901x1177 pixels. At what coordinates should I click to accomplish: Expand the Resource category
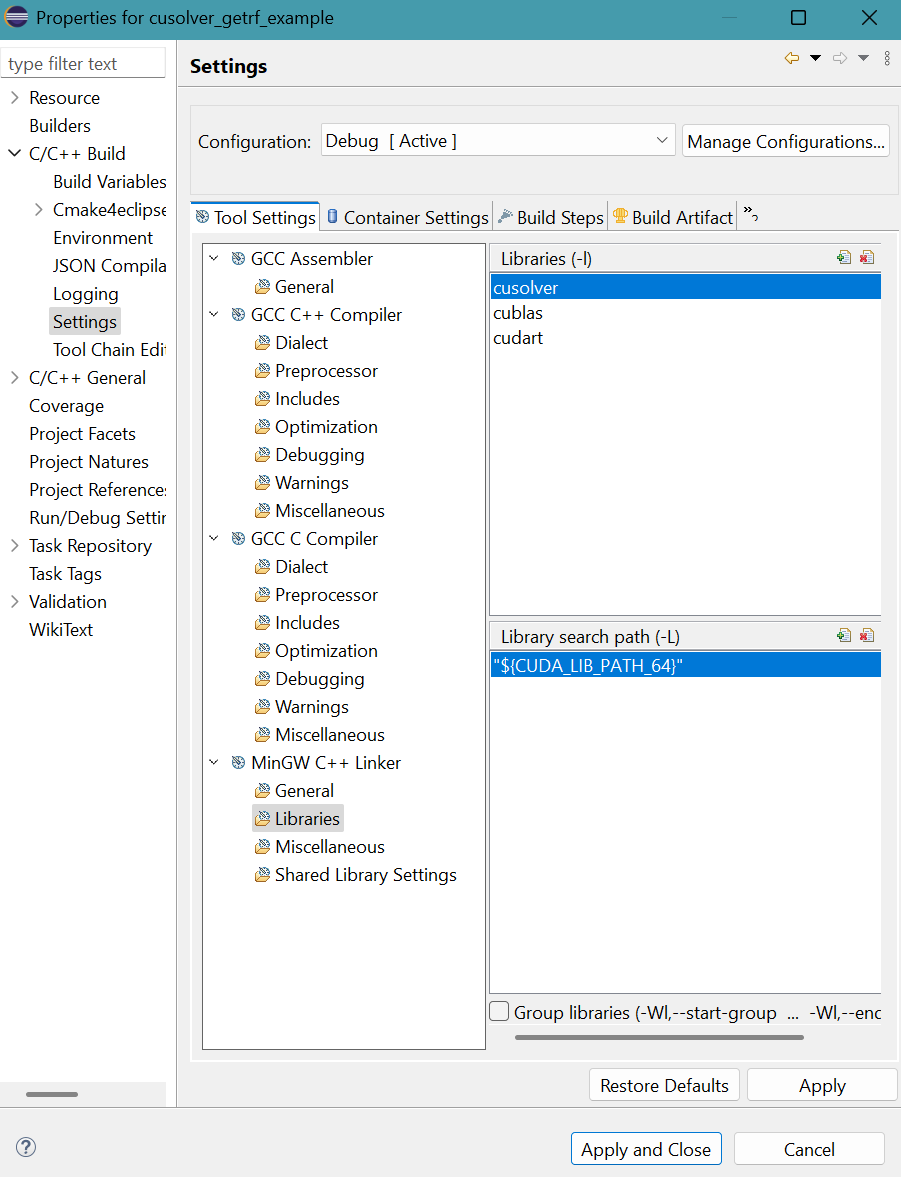(14, 98)
